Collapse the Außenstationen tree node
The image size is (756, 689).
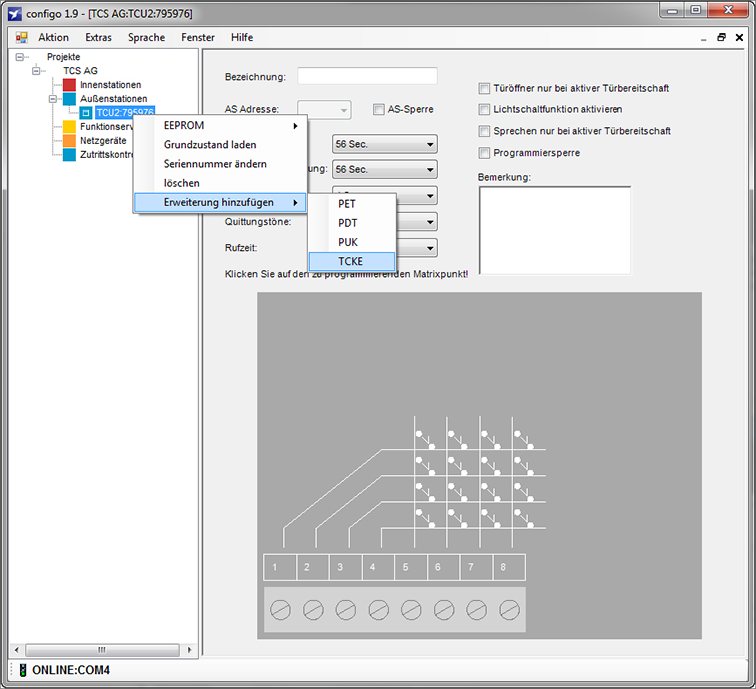click(53, 99)
